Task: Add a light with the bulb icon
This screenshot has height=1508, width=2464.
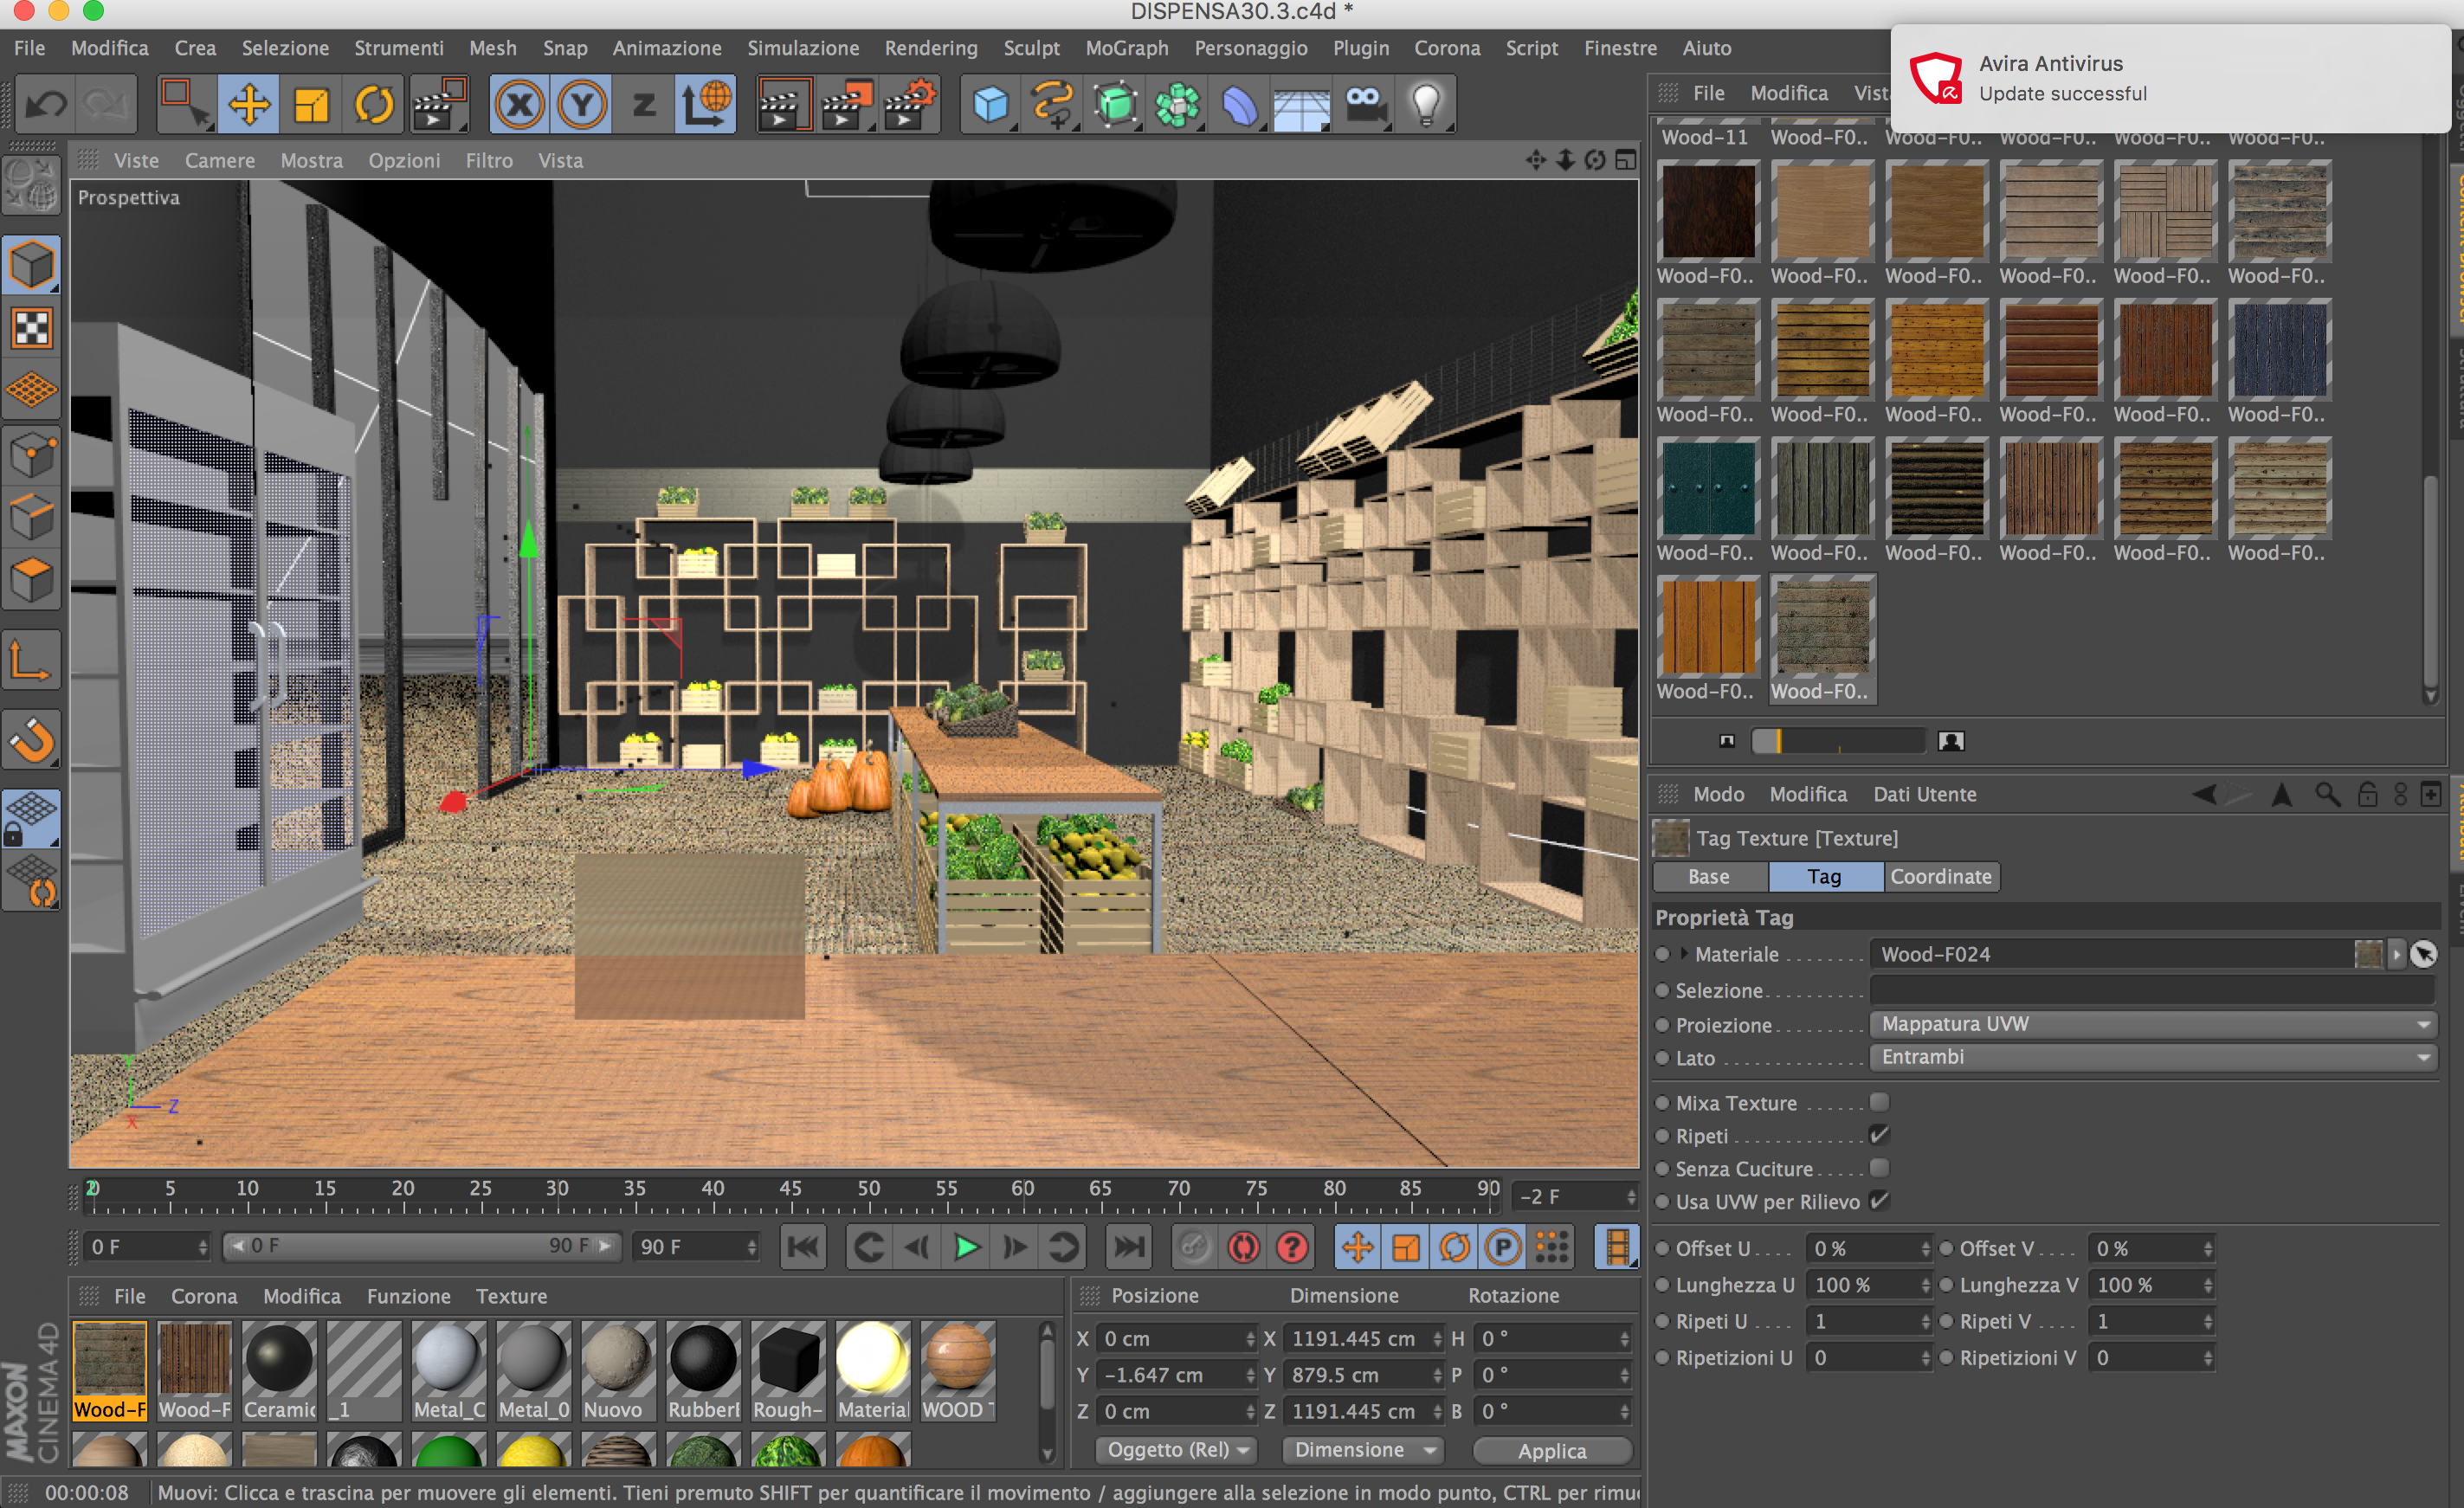Action: 1425,104
